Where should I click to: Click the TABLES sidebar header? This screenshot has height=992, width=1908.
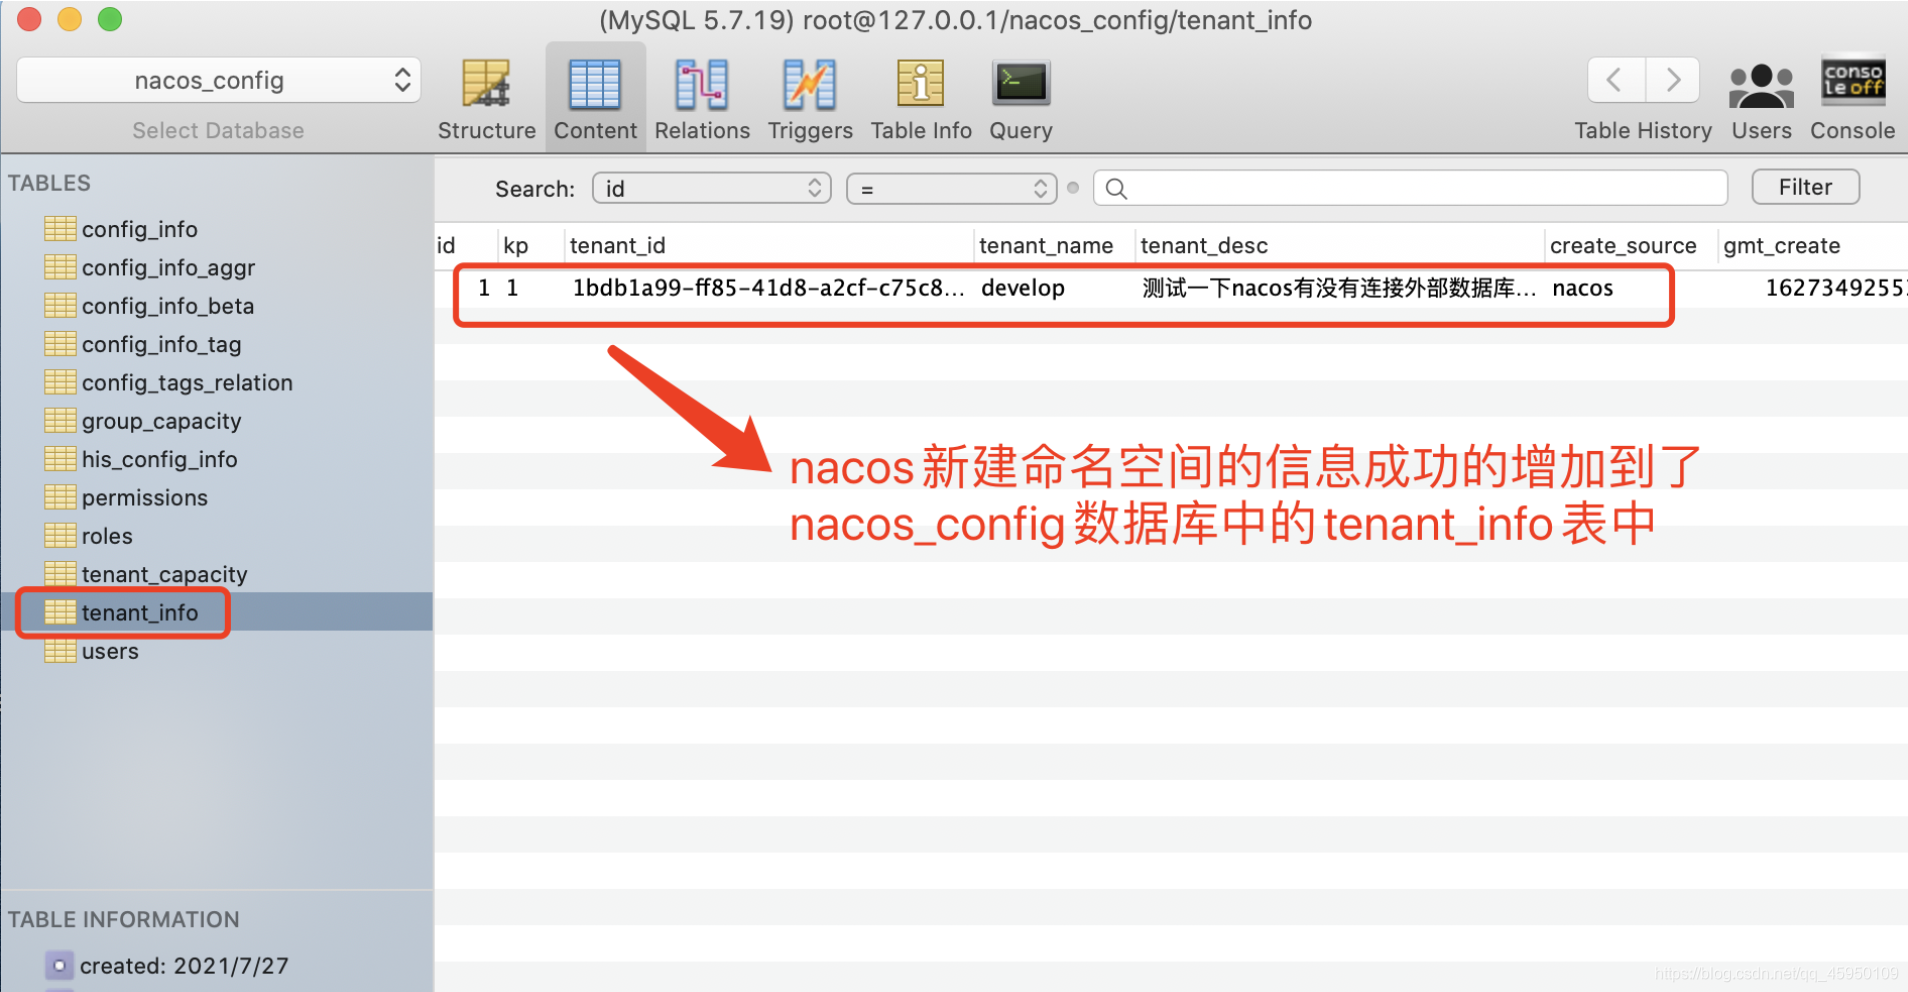(x=49, y=183)
